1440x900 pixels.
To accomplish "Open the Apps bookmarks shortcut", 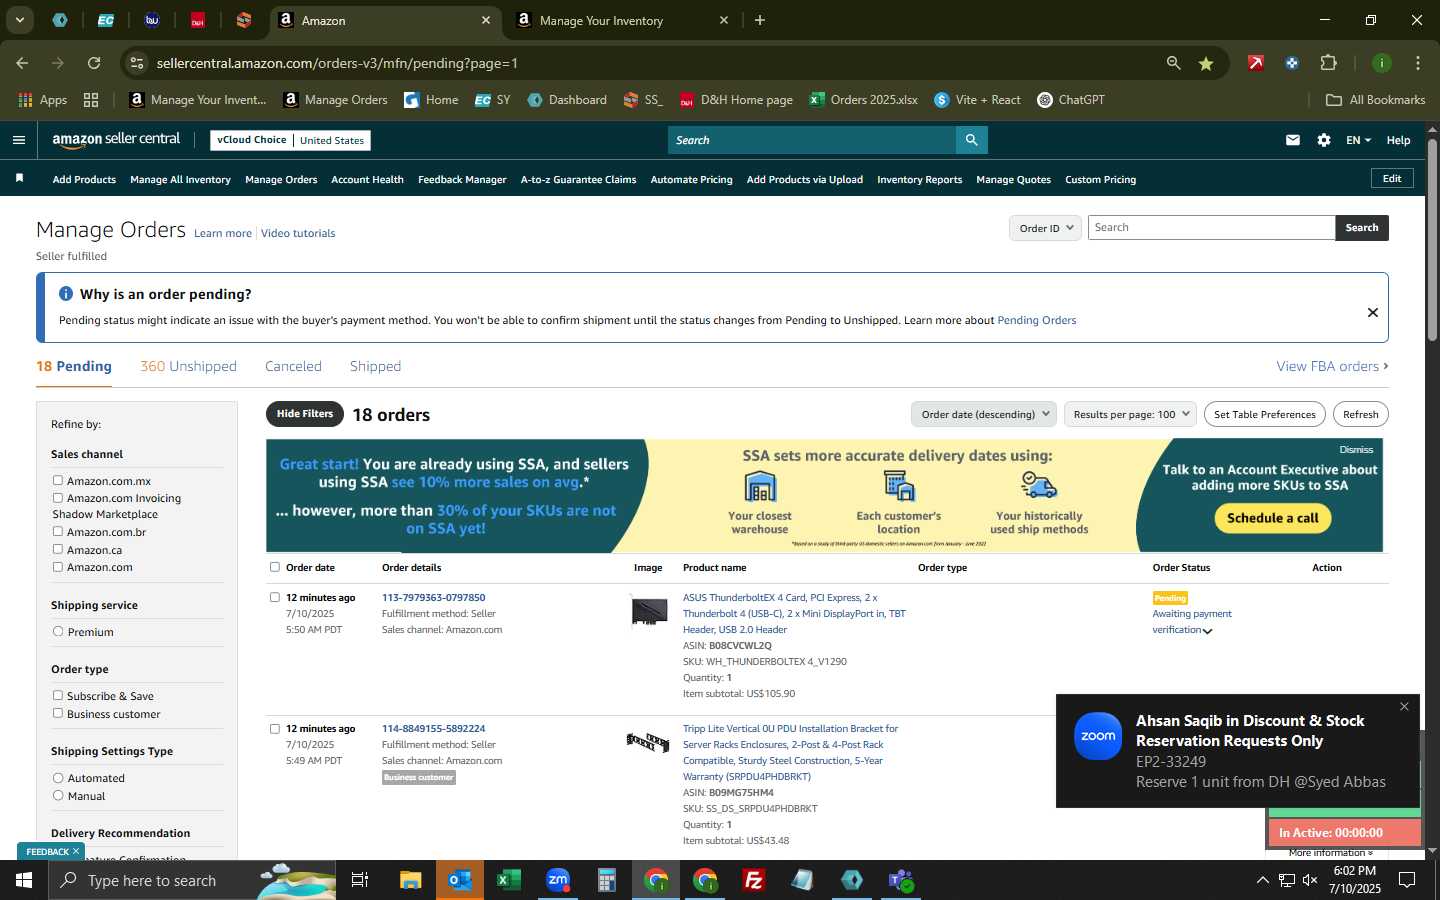I will point(43,100).
